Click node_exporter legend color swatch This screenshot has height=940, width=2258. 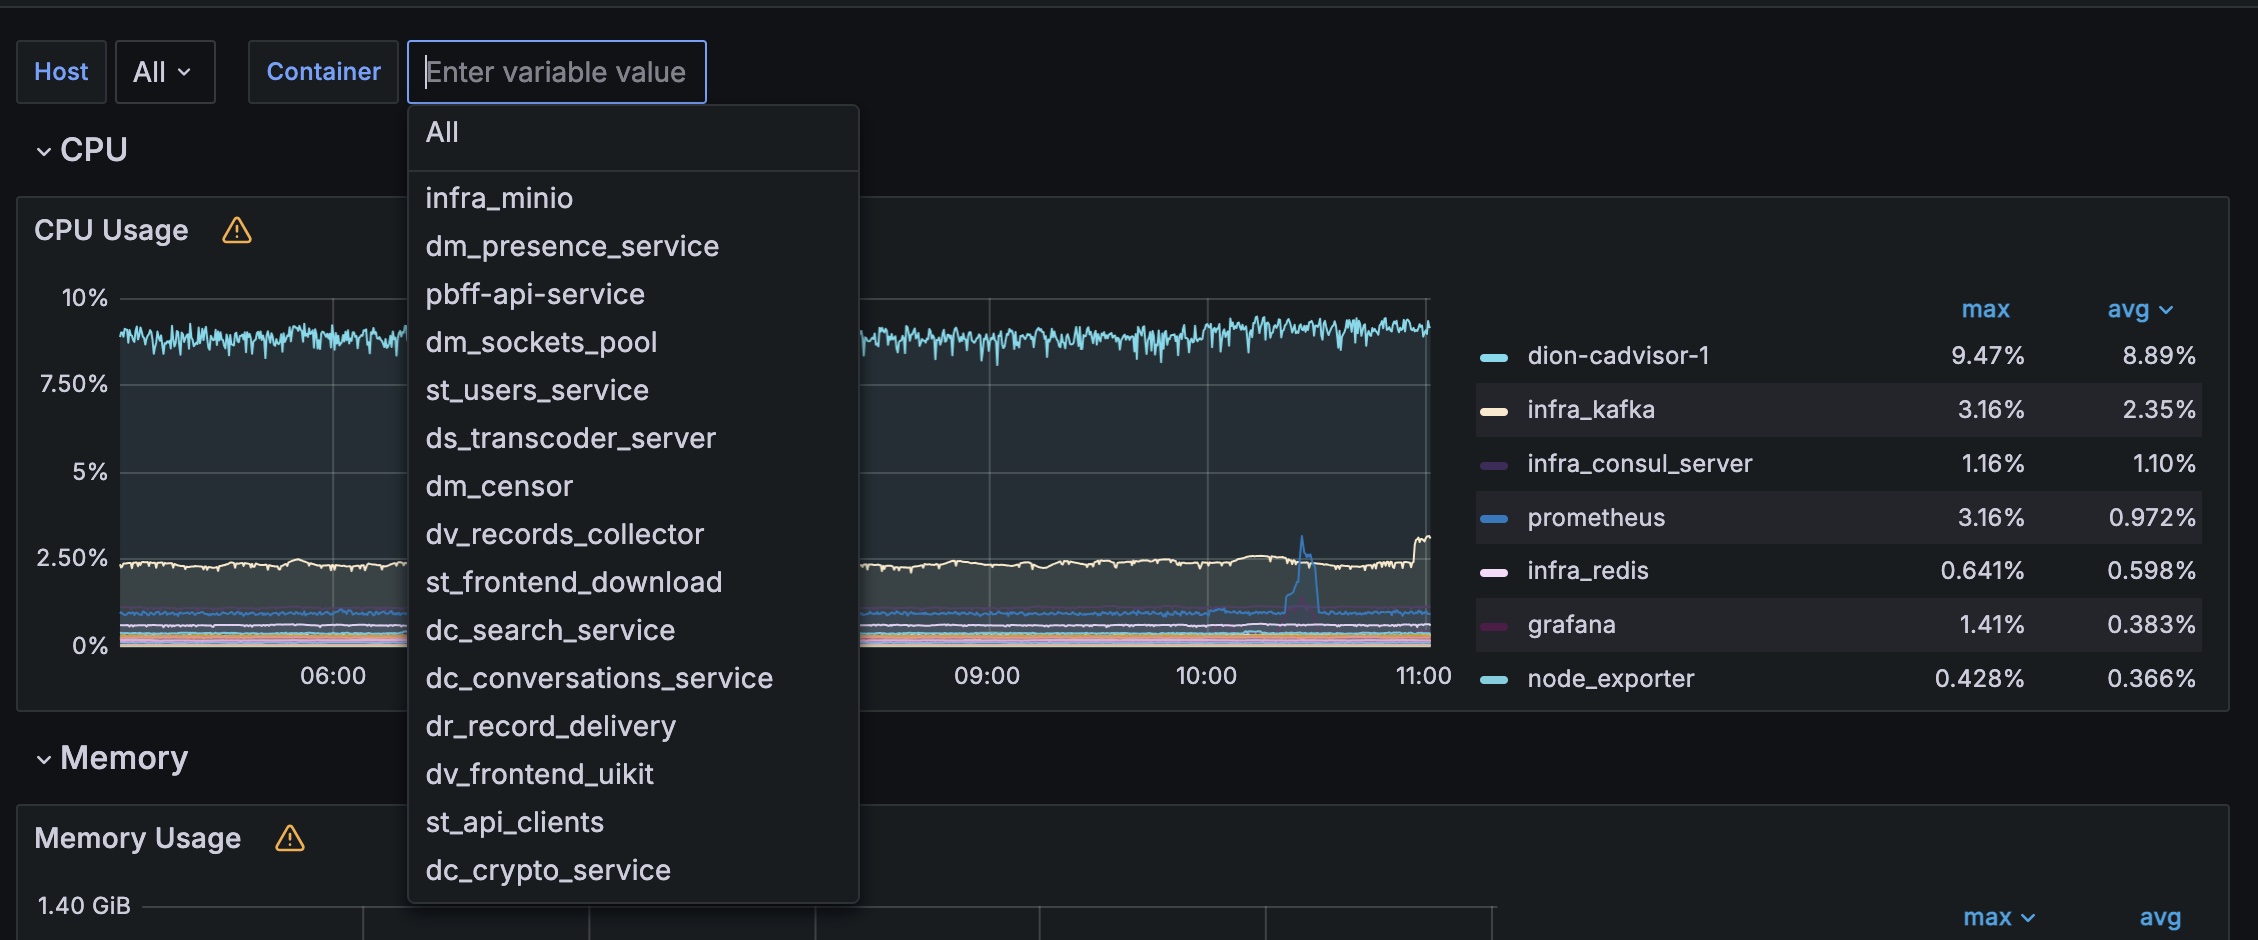(1494, 680)
